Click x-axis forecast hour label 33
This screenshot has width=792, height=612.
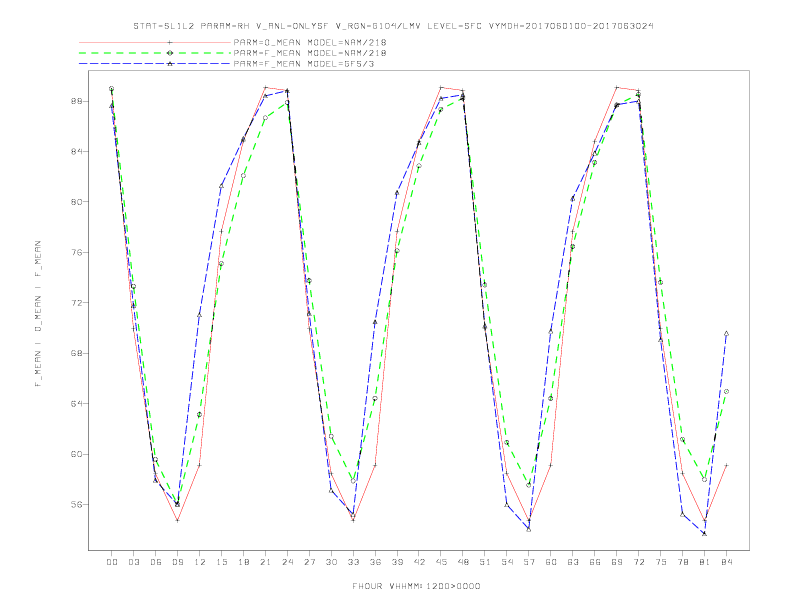(x=353, y=562)
